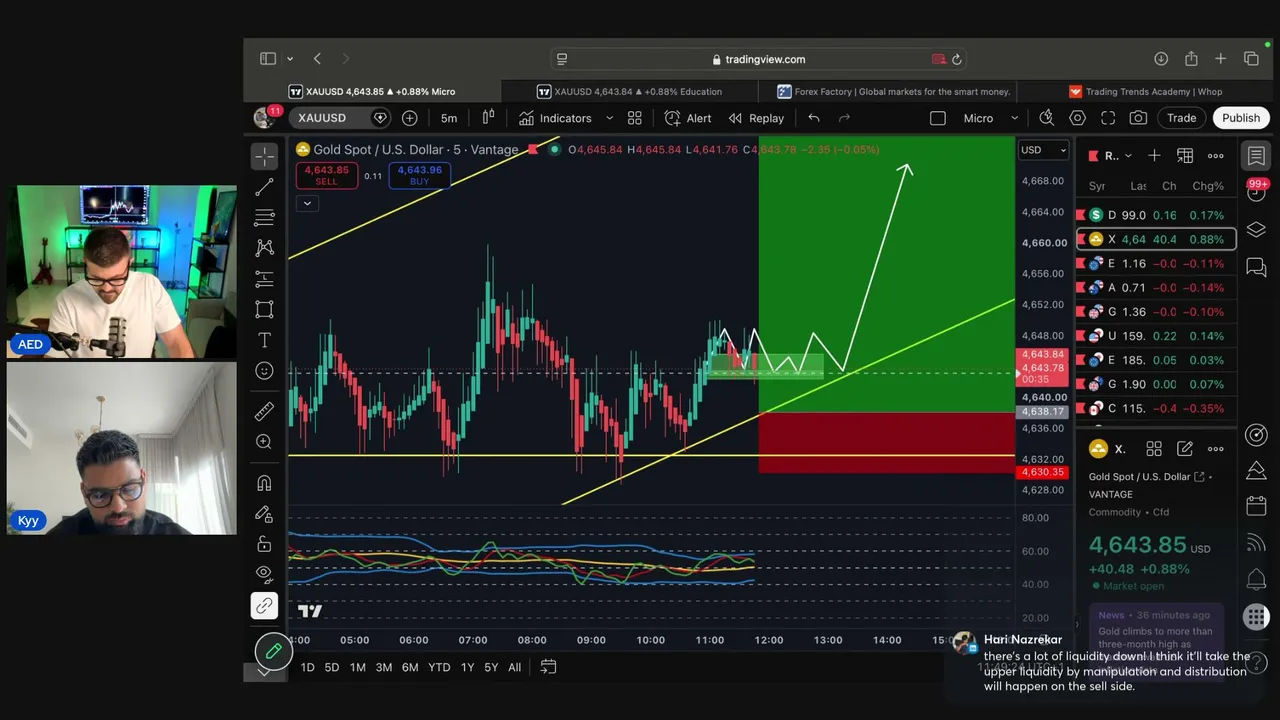The height and width of the screenshot is (720, 1280).
Task: Select the Text annotation tool
Action: pyautogui.click(x=264, y=340)
